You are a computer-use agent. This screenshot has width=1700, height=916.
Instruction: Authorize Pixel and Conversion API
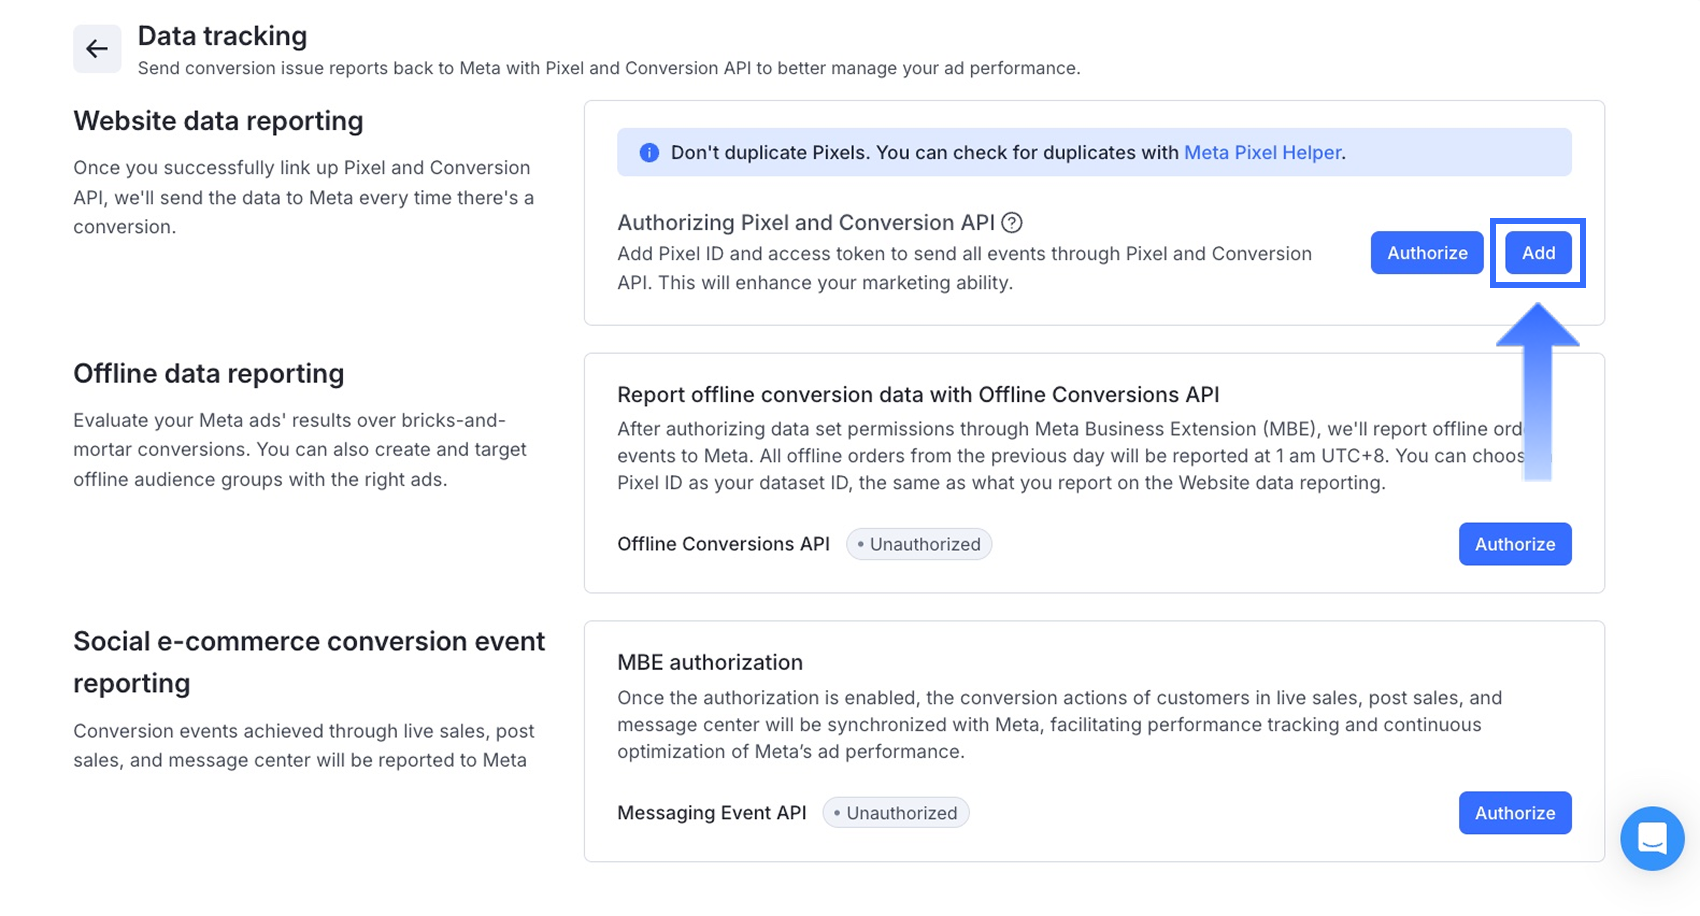tap(1426, 253)
